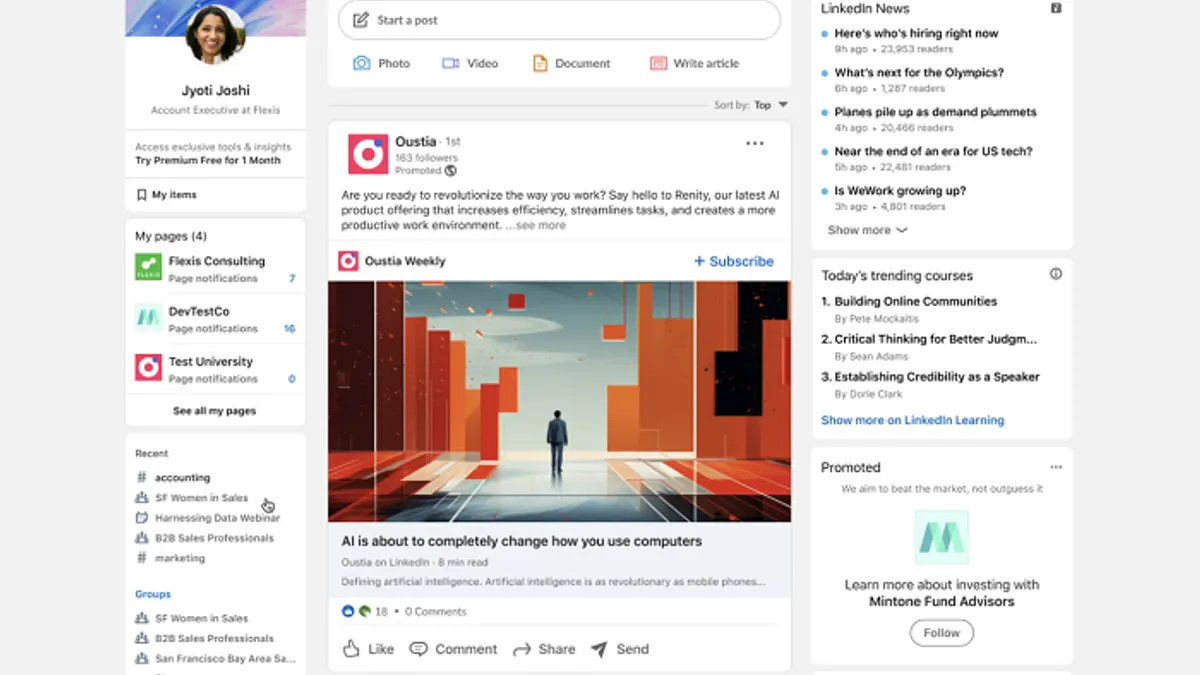Click the Groups section heading
The height and width of the screenshot is (675, 1200).
coord(153,594)
